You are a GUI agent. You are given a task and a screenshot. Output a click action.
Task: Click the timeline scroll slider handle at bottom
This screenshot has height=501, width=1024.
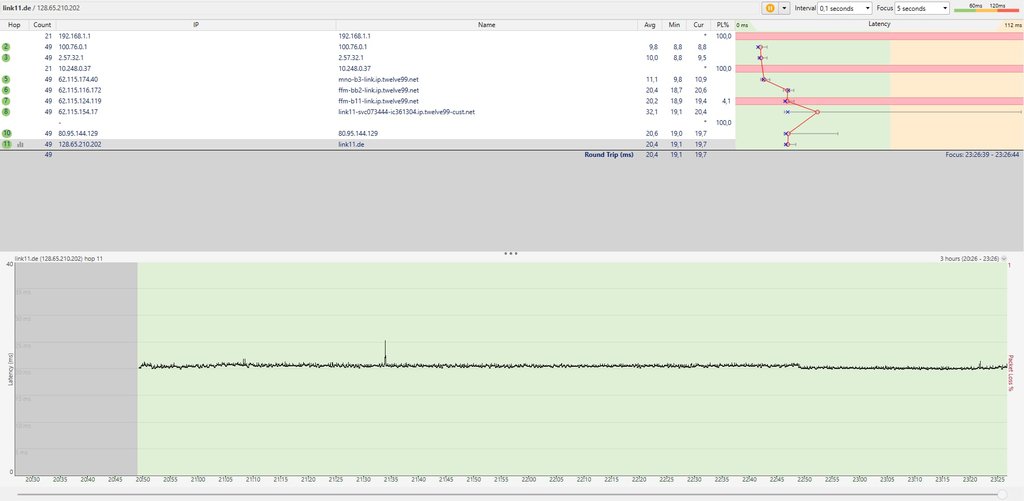1003,494
